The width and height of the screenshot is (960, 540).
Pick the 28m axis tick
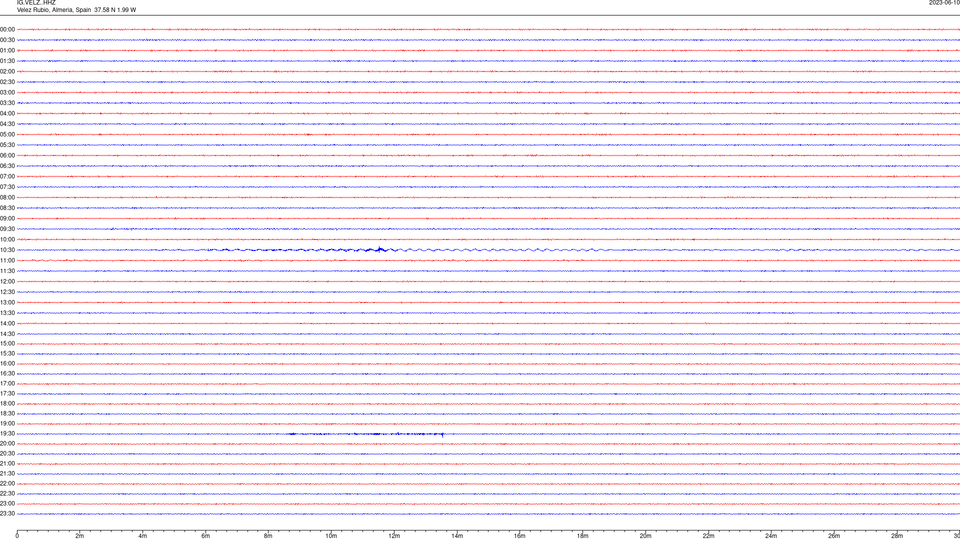point(897,536)
